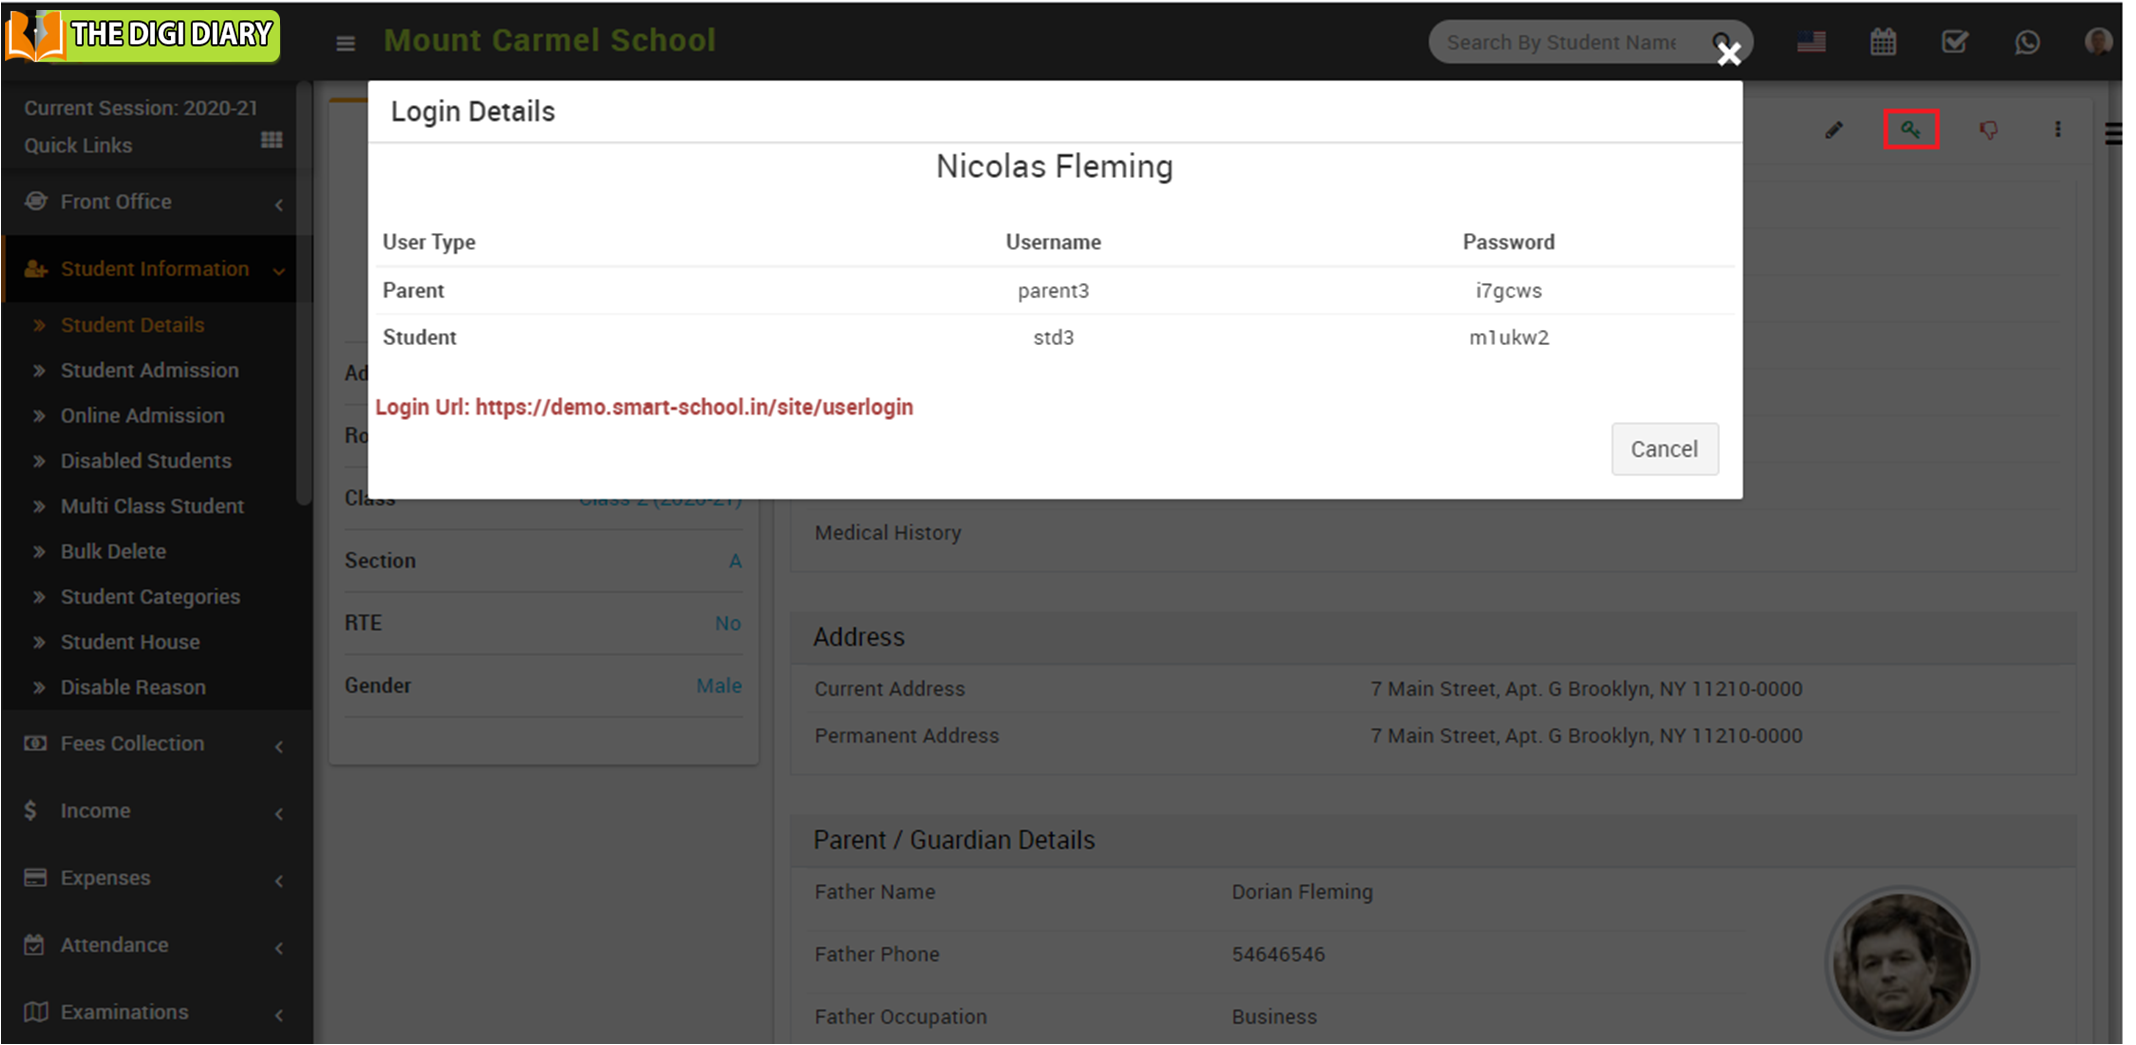Image resolution: width=2136 pixels, height=1045 pixels.
Task: Open the WhatsApp icon in header
Action: [2027, 42]
